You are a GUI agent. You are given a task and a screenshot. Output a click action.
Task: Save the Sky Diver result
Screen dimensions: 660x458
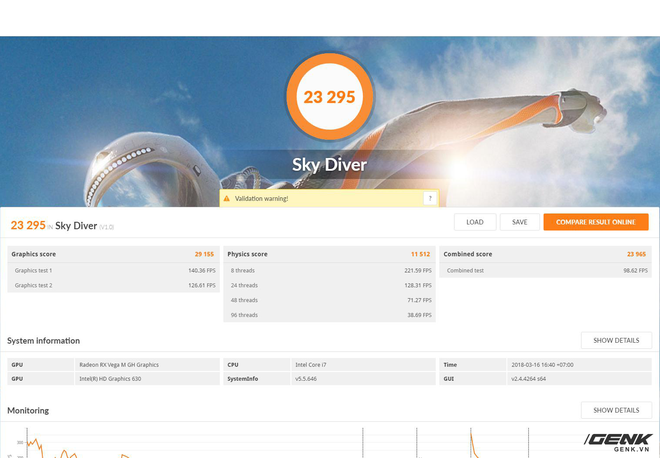click(x=519, y=222)
